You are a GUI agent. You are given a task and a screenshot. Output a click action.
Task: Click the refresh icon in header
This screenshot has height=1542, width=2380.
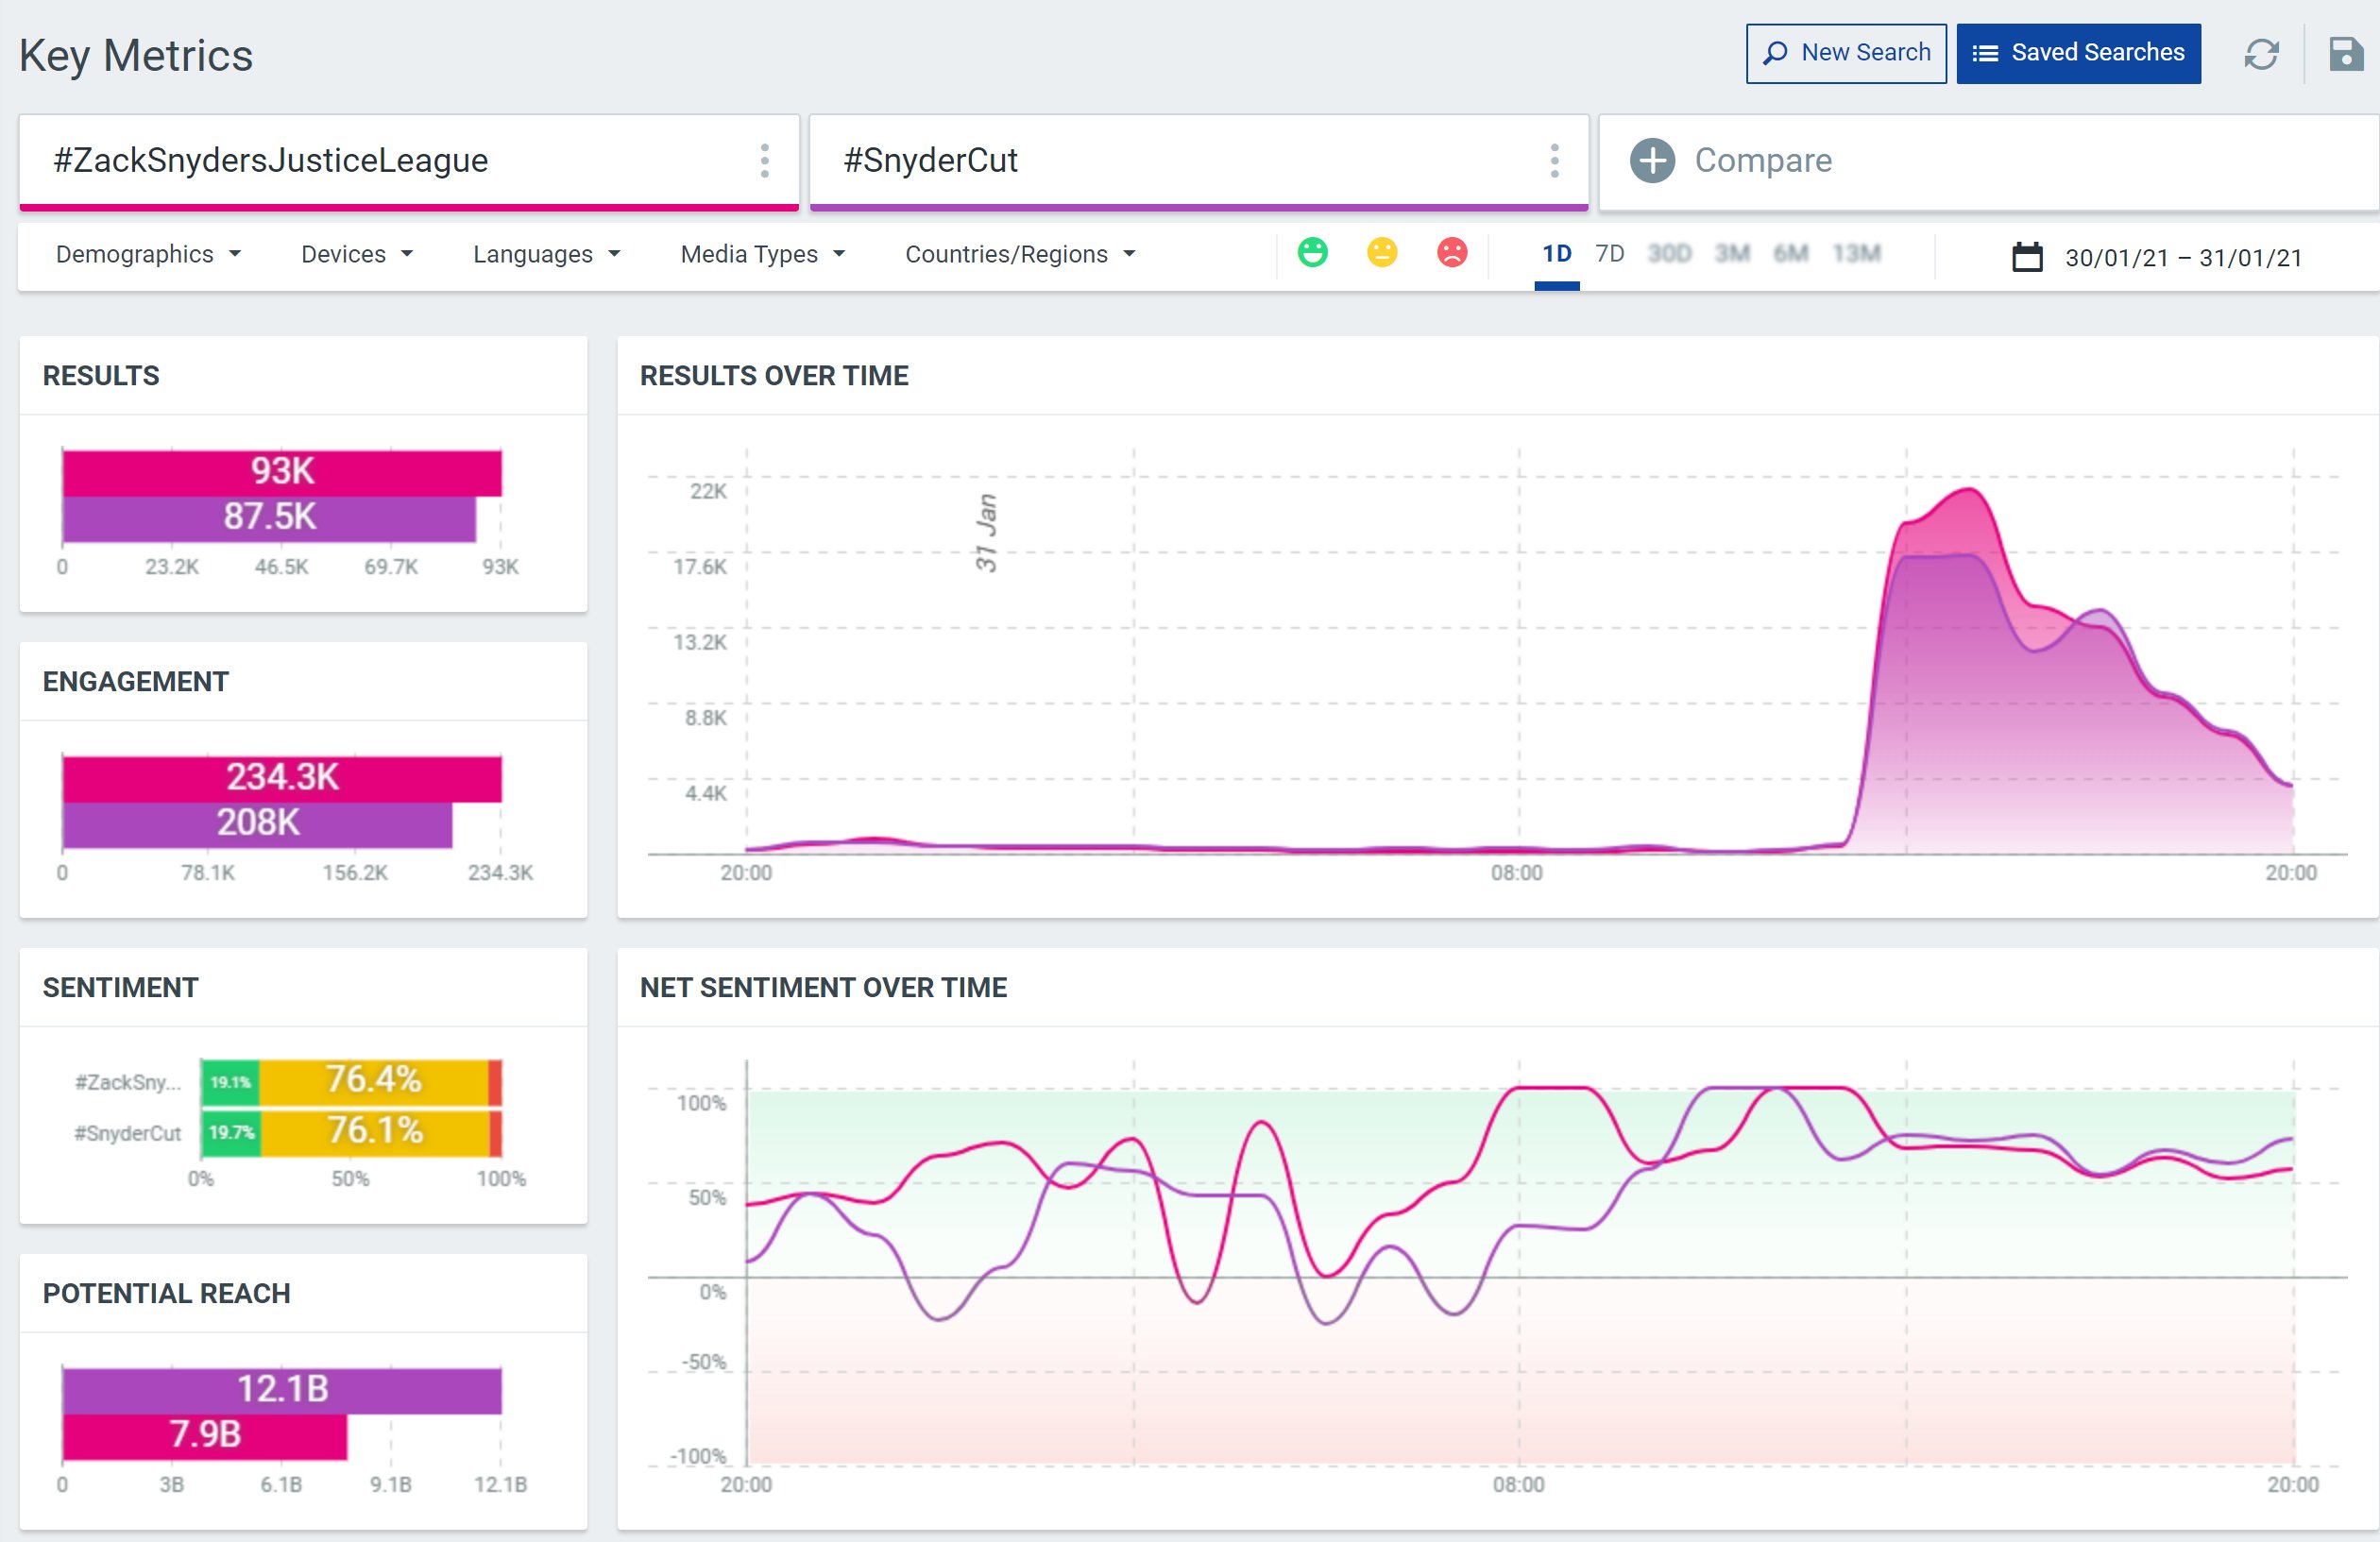point(2261,54)
